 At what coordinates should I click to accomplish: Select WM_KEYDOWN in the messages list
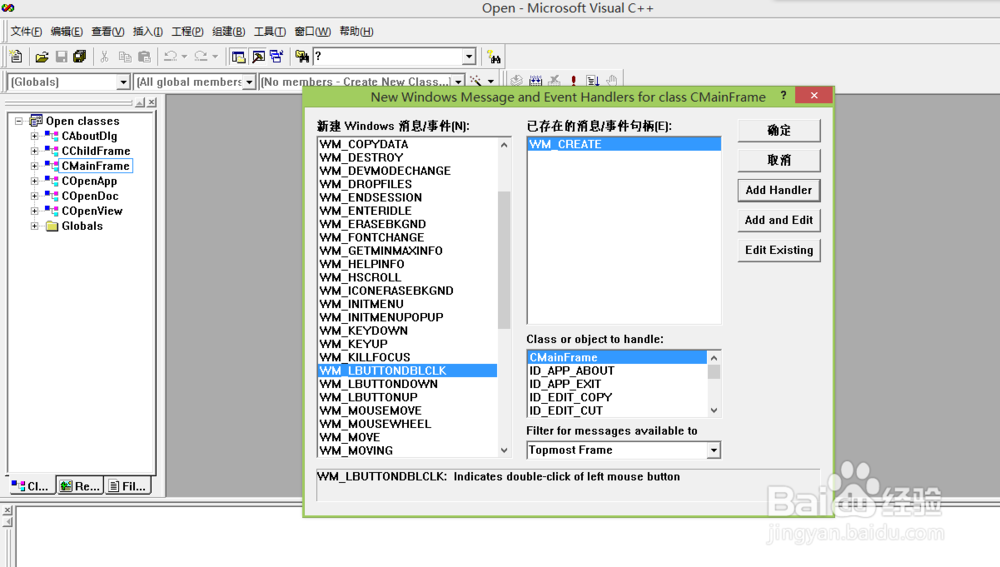pyautogui.click(x=408, y=330)
